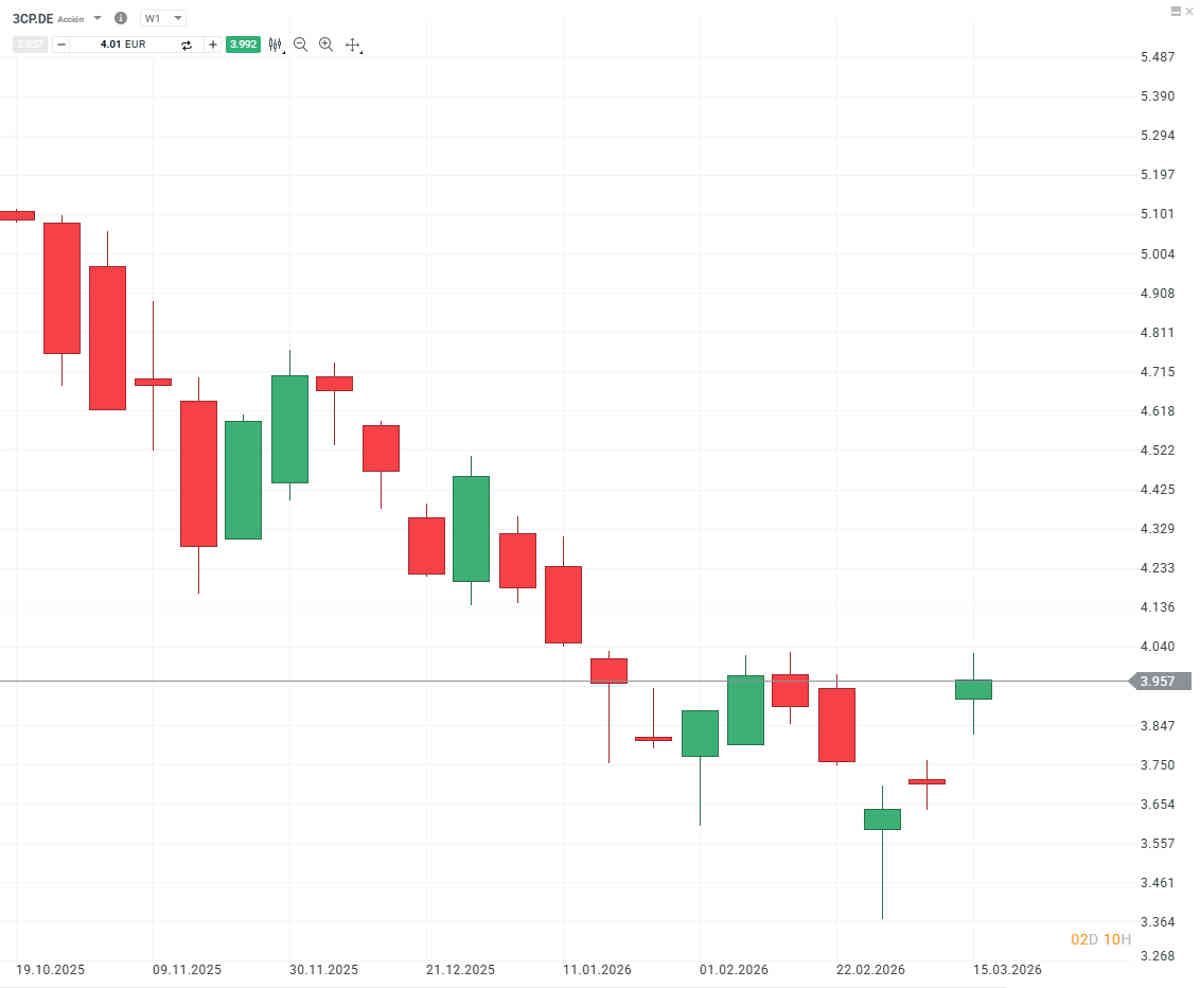
Task: Increase trade volume with plus button
Action: 212,44
